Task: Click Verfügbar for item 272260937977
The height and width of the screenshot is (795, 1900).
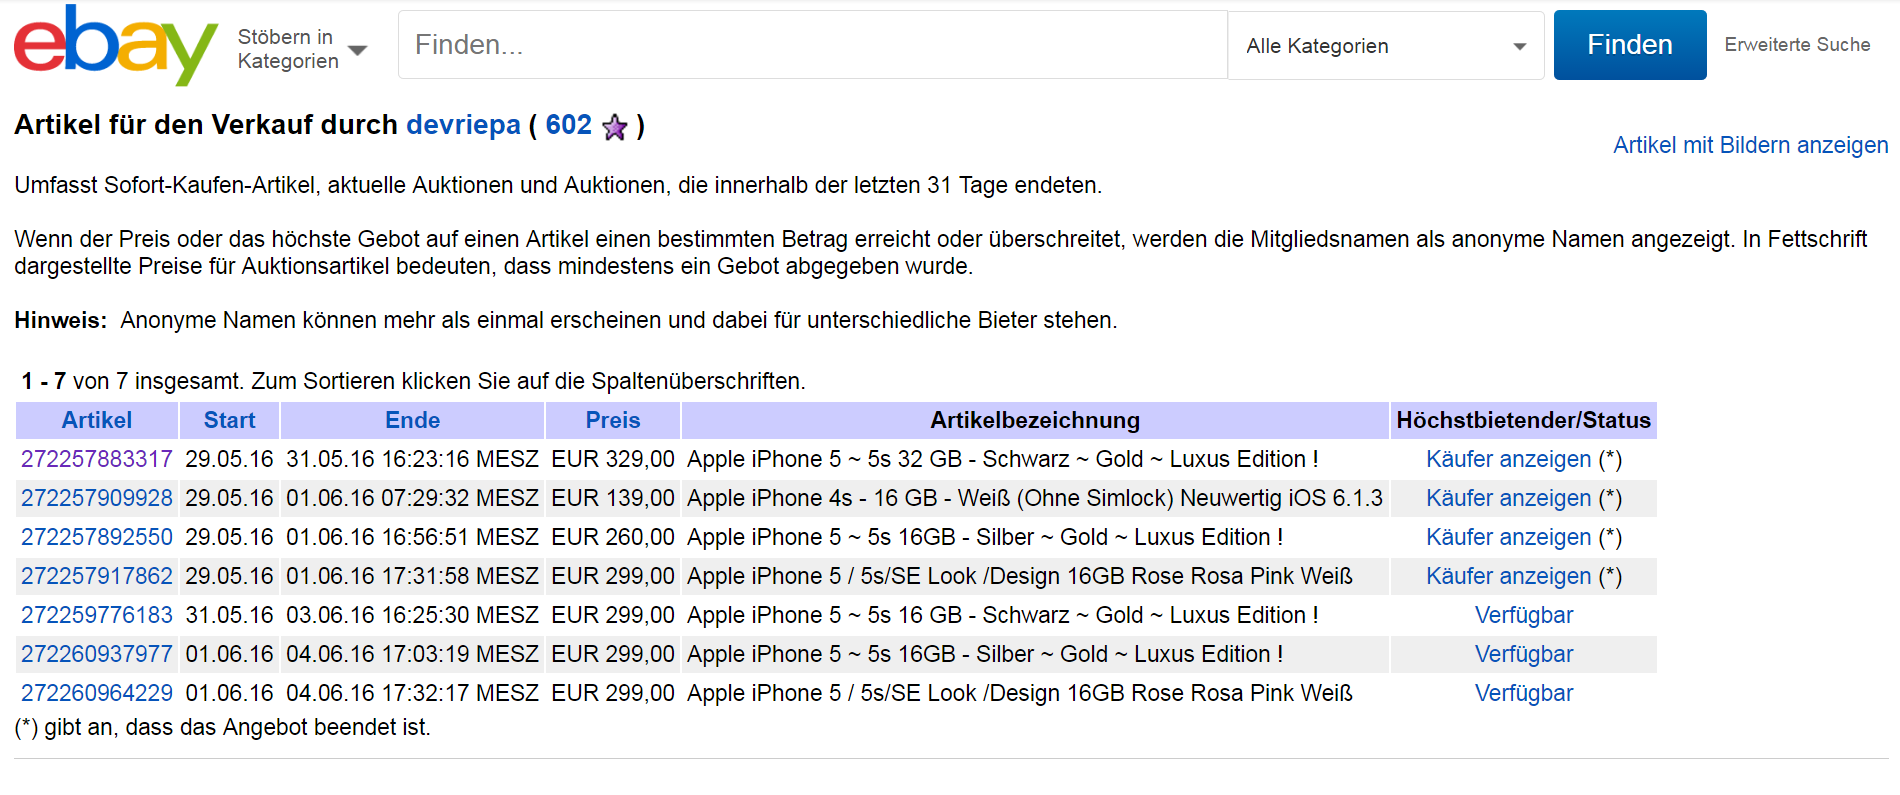Action: [x=1524, y=654]
